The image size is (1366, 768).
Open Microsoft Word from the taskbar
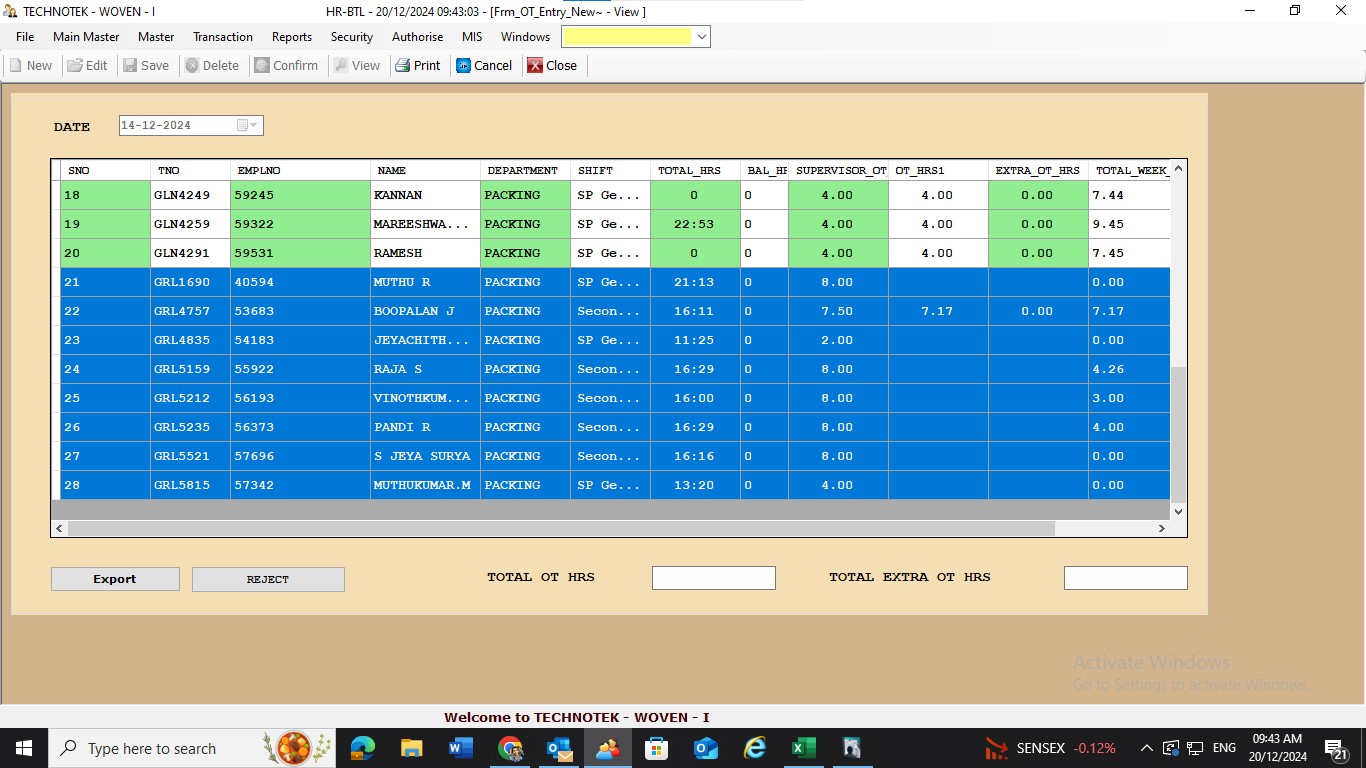pos(461,748)
